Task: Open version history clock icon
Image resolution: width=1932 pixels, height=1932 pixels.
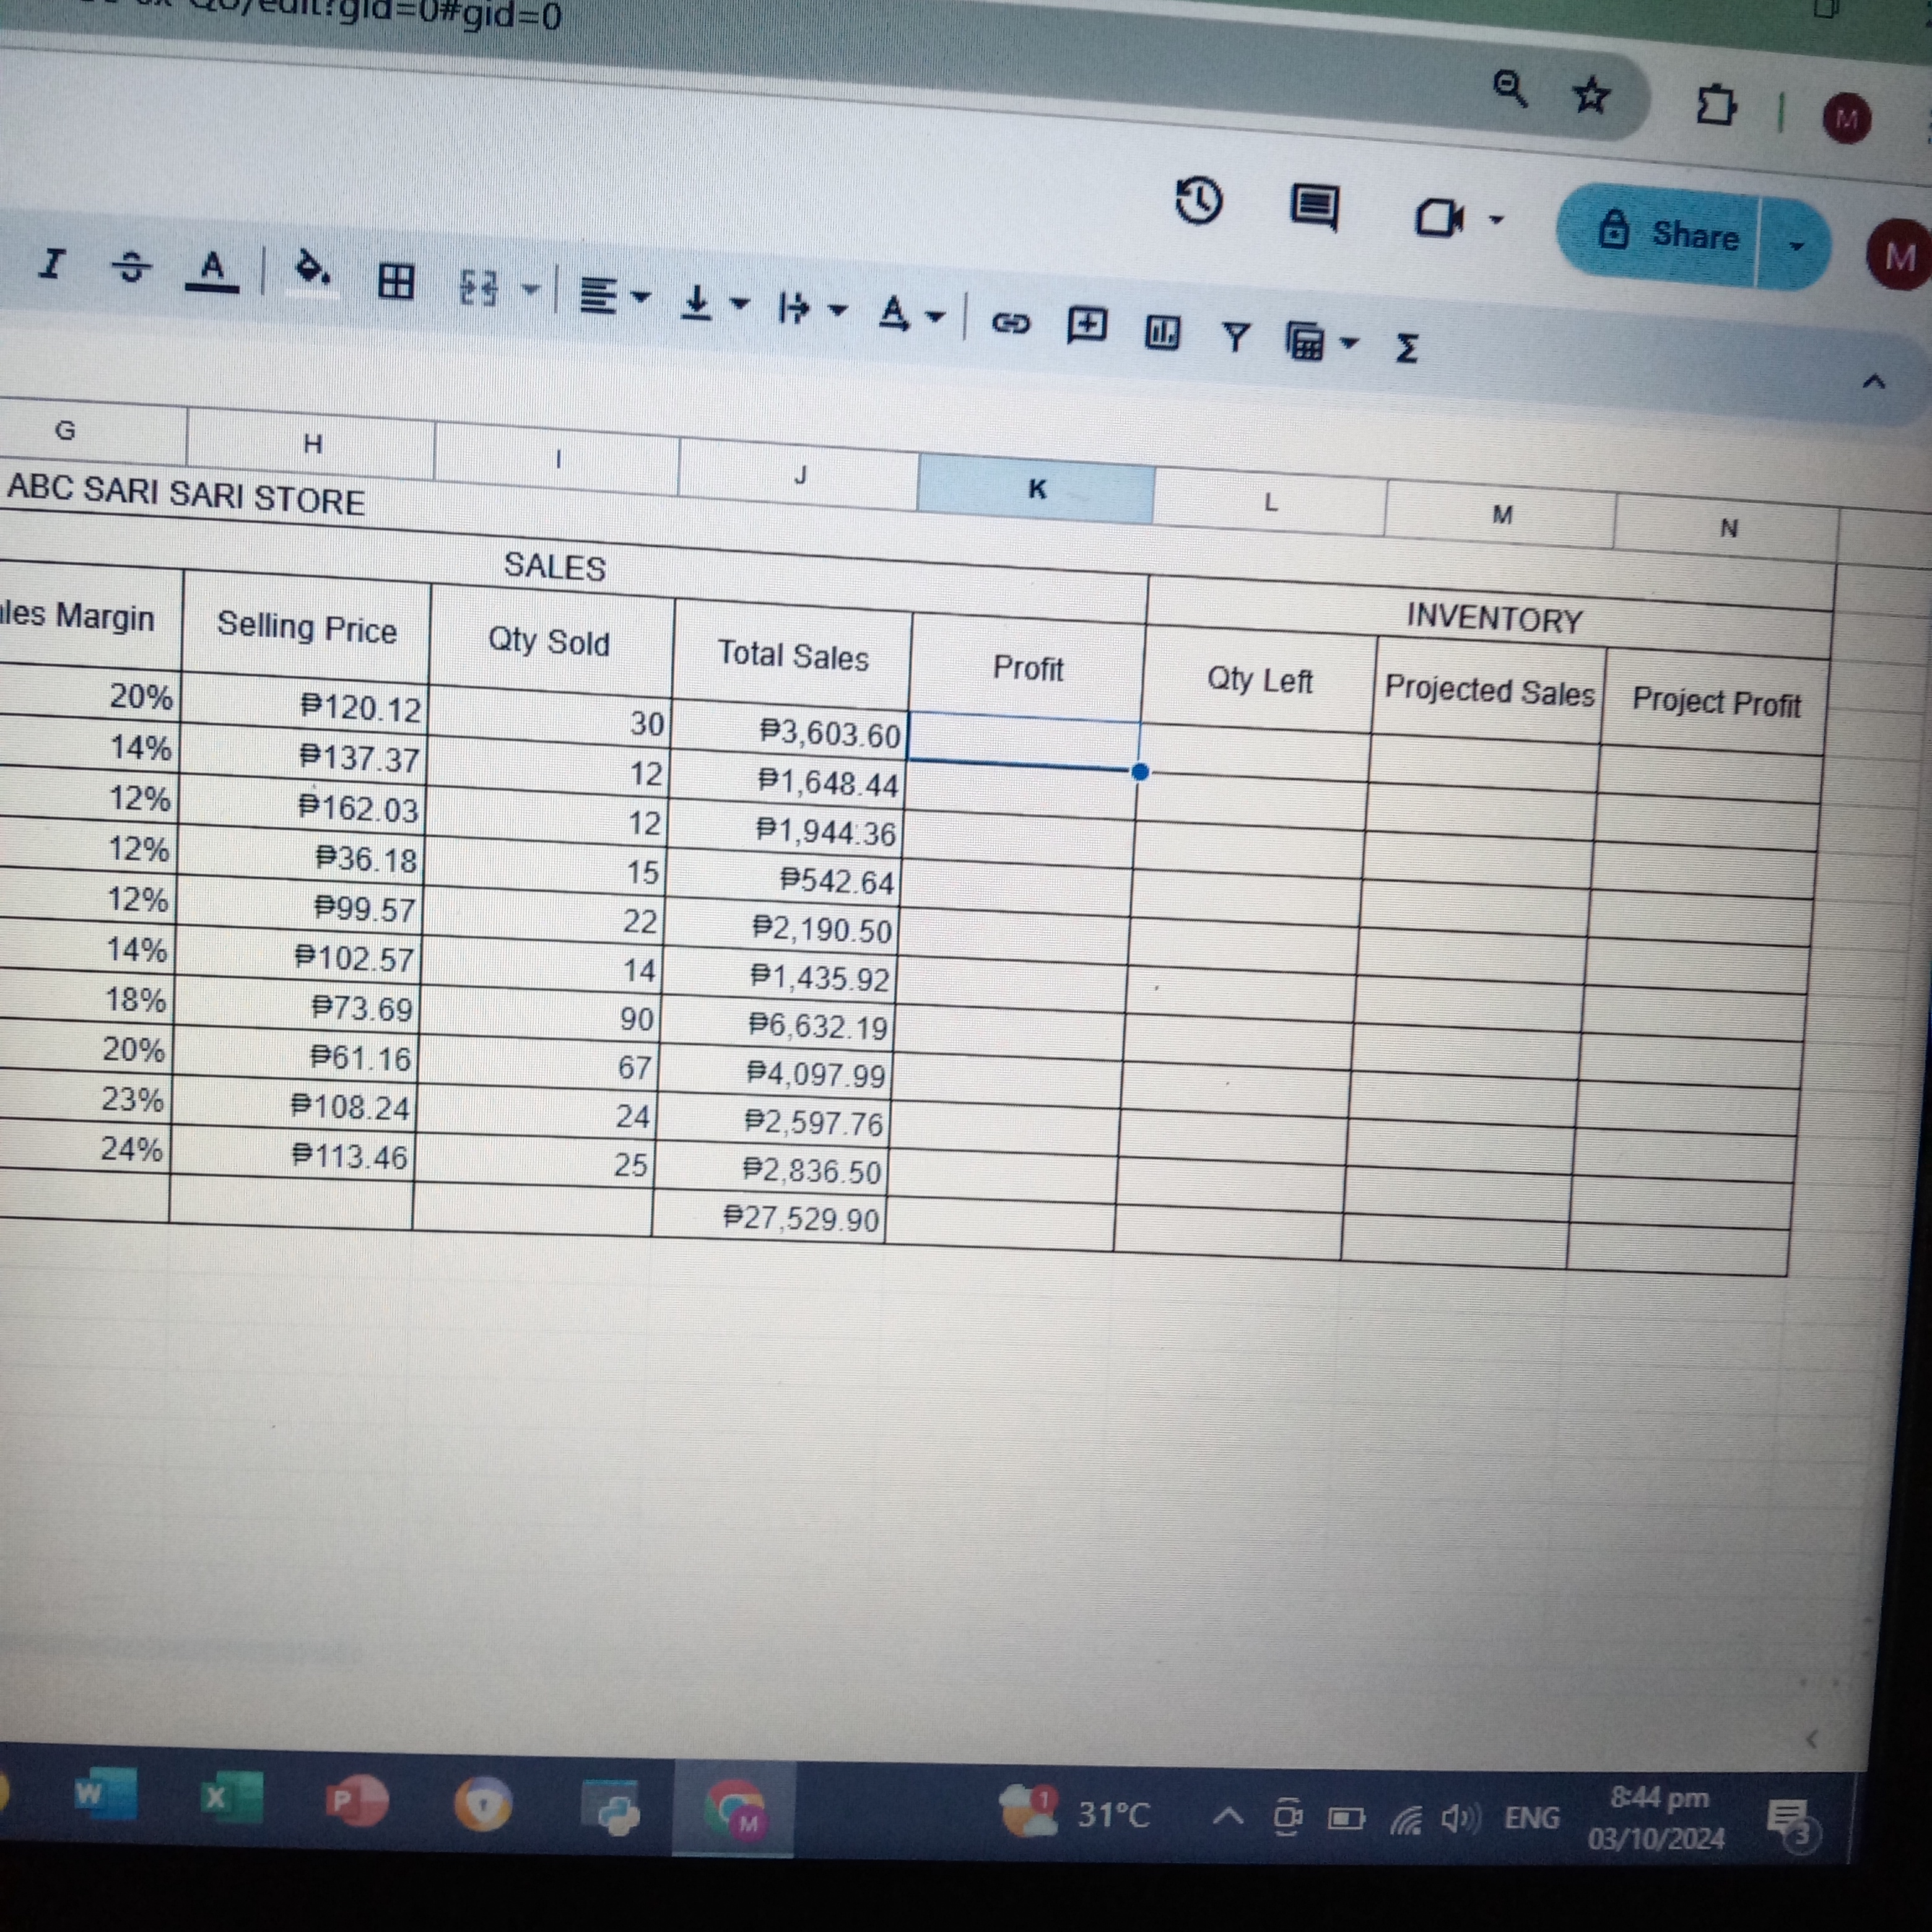Action: (1199, 201)
